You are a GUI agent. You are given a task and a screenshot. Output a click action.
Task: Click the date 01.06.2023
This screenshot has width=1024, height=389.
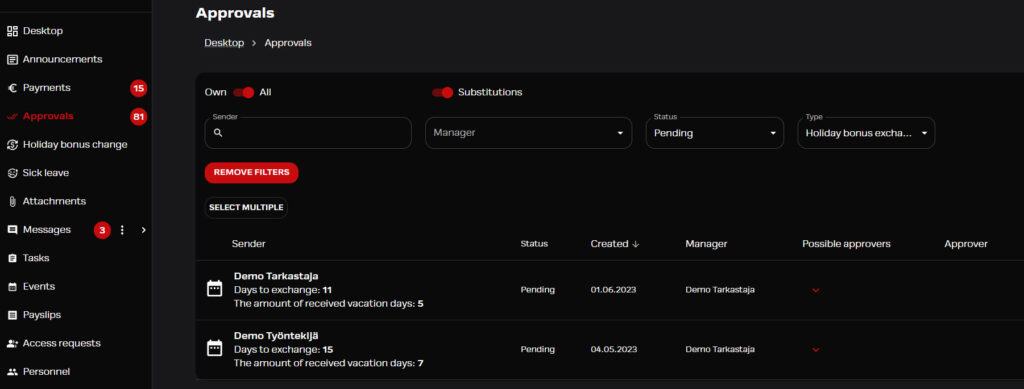[613, 290]
